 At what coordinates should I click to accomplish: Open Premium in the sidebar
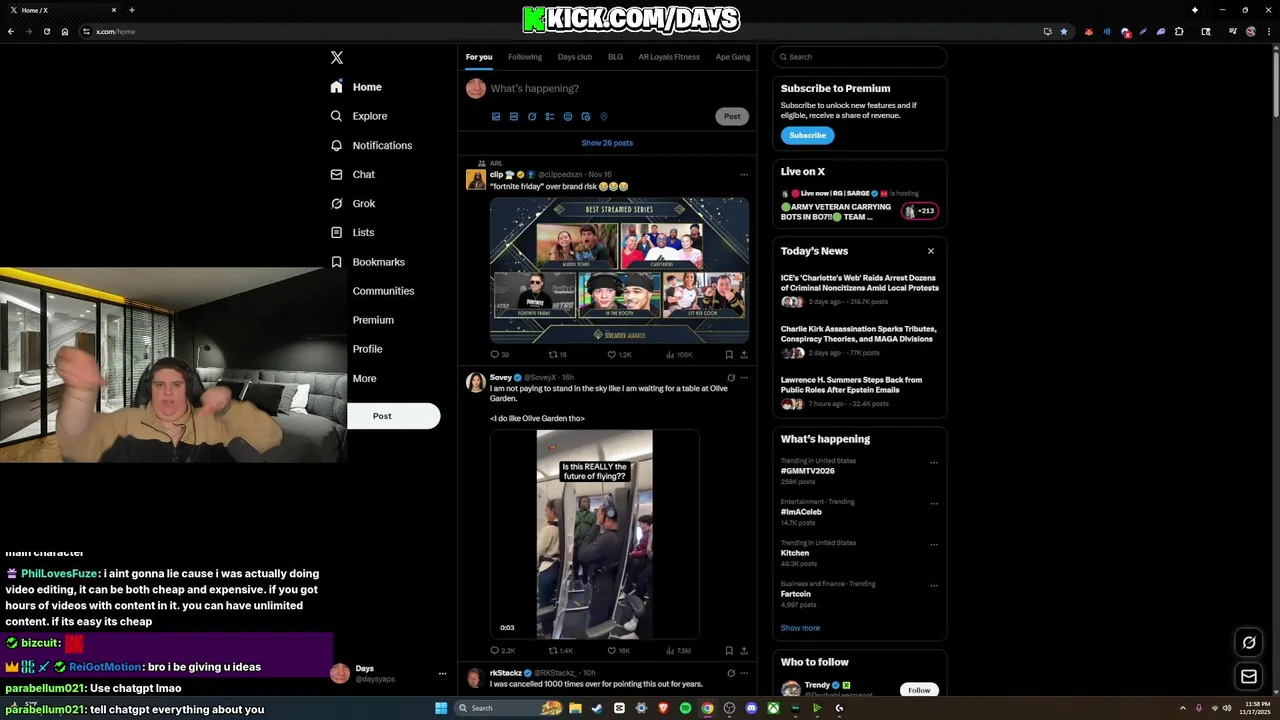click(373, 320)
